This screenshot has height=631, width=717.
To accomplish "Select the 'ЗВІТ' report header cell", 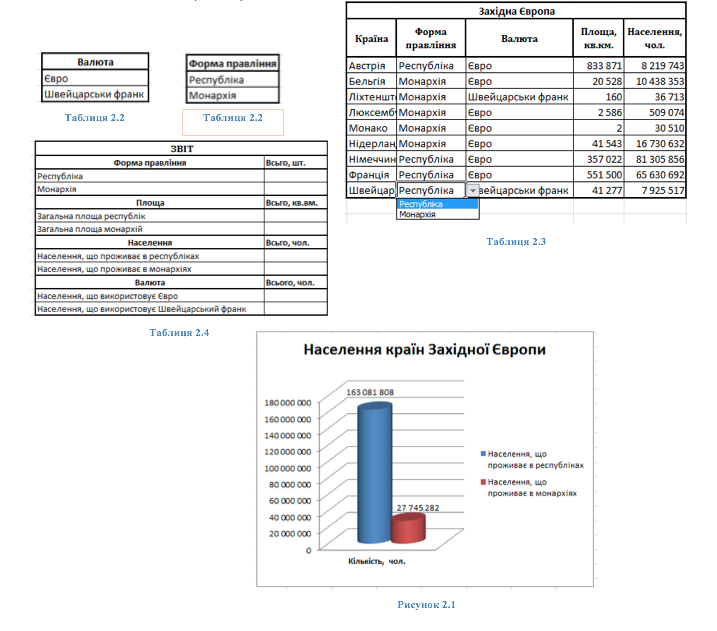I will (x=181, y=148).
